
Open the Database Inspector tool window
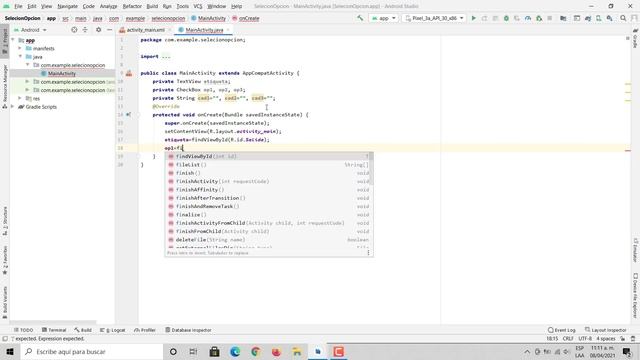point(188,330)
